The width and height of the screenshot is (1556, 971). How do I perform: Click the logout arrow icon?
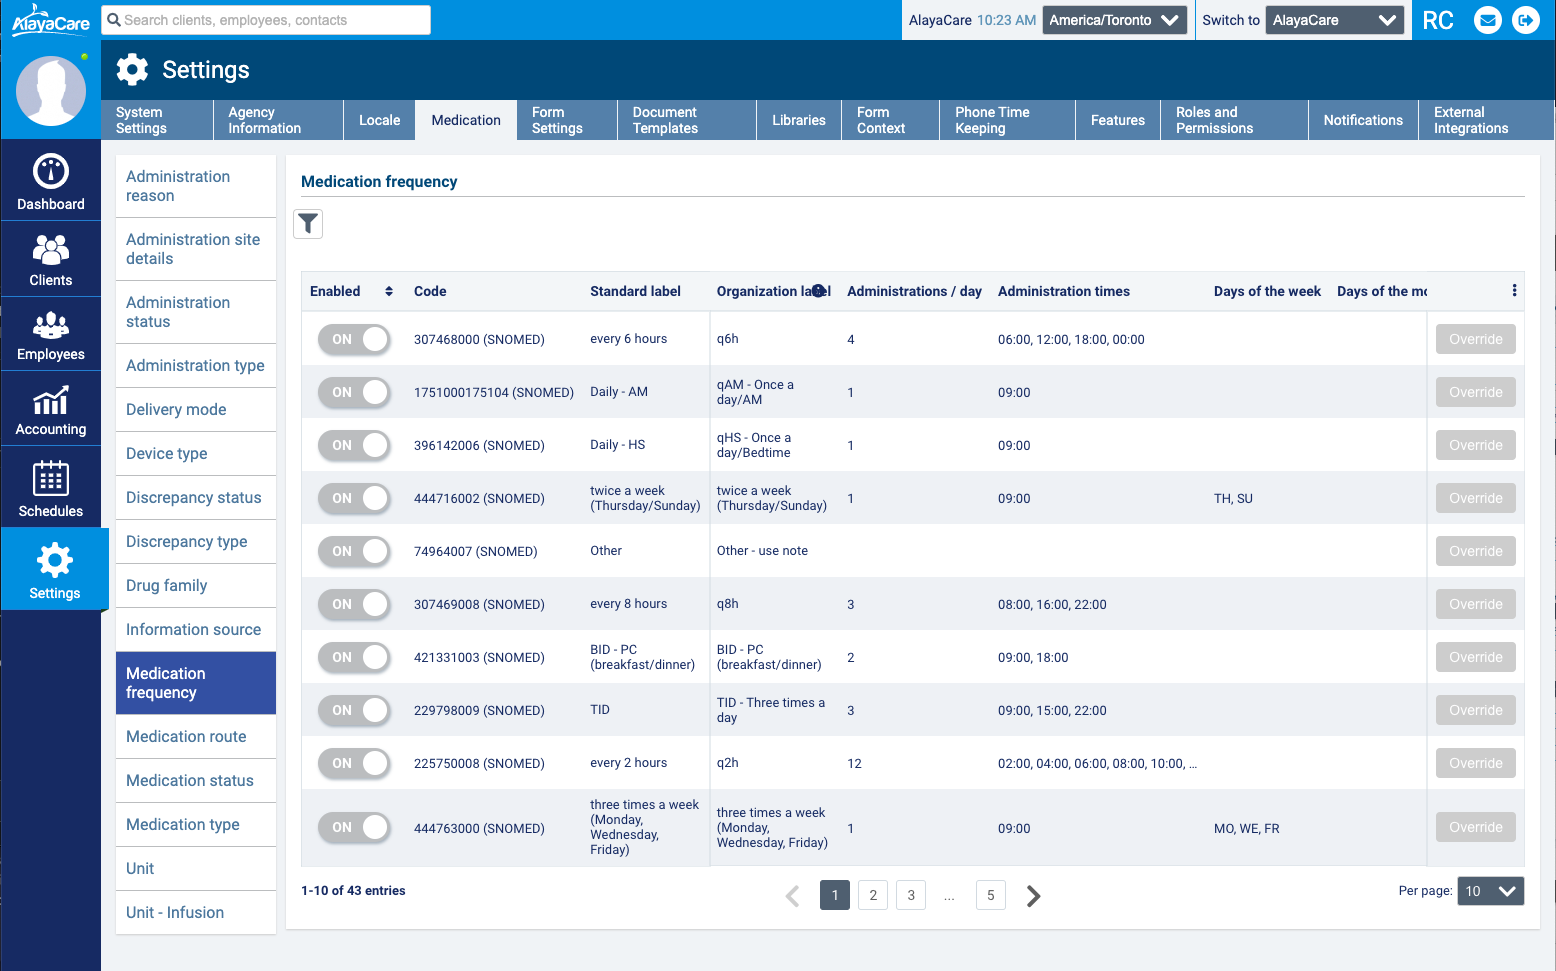(1526, 20)
